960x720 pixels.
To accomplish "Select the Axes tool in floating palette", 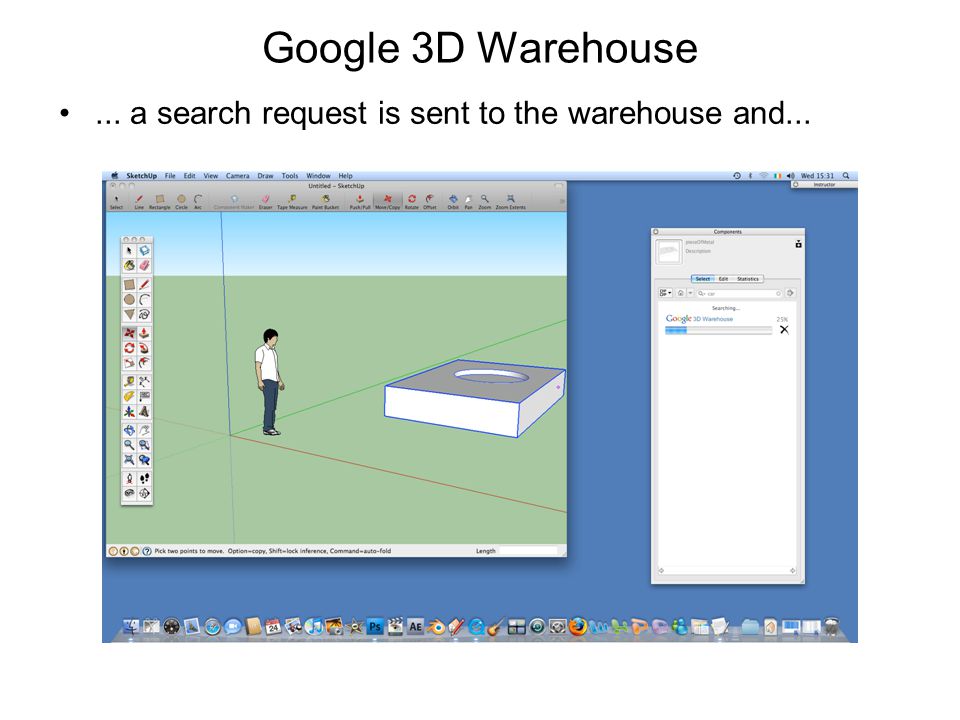I will pos(129,411).
